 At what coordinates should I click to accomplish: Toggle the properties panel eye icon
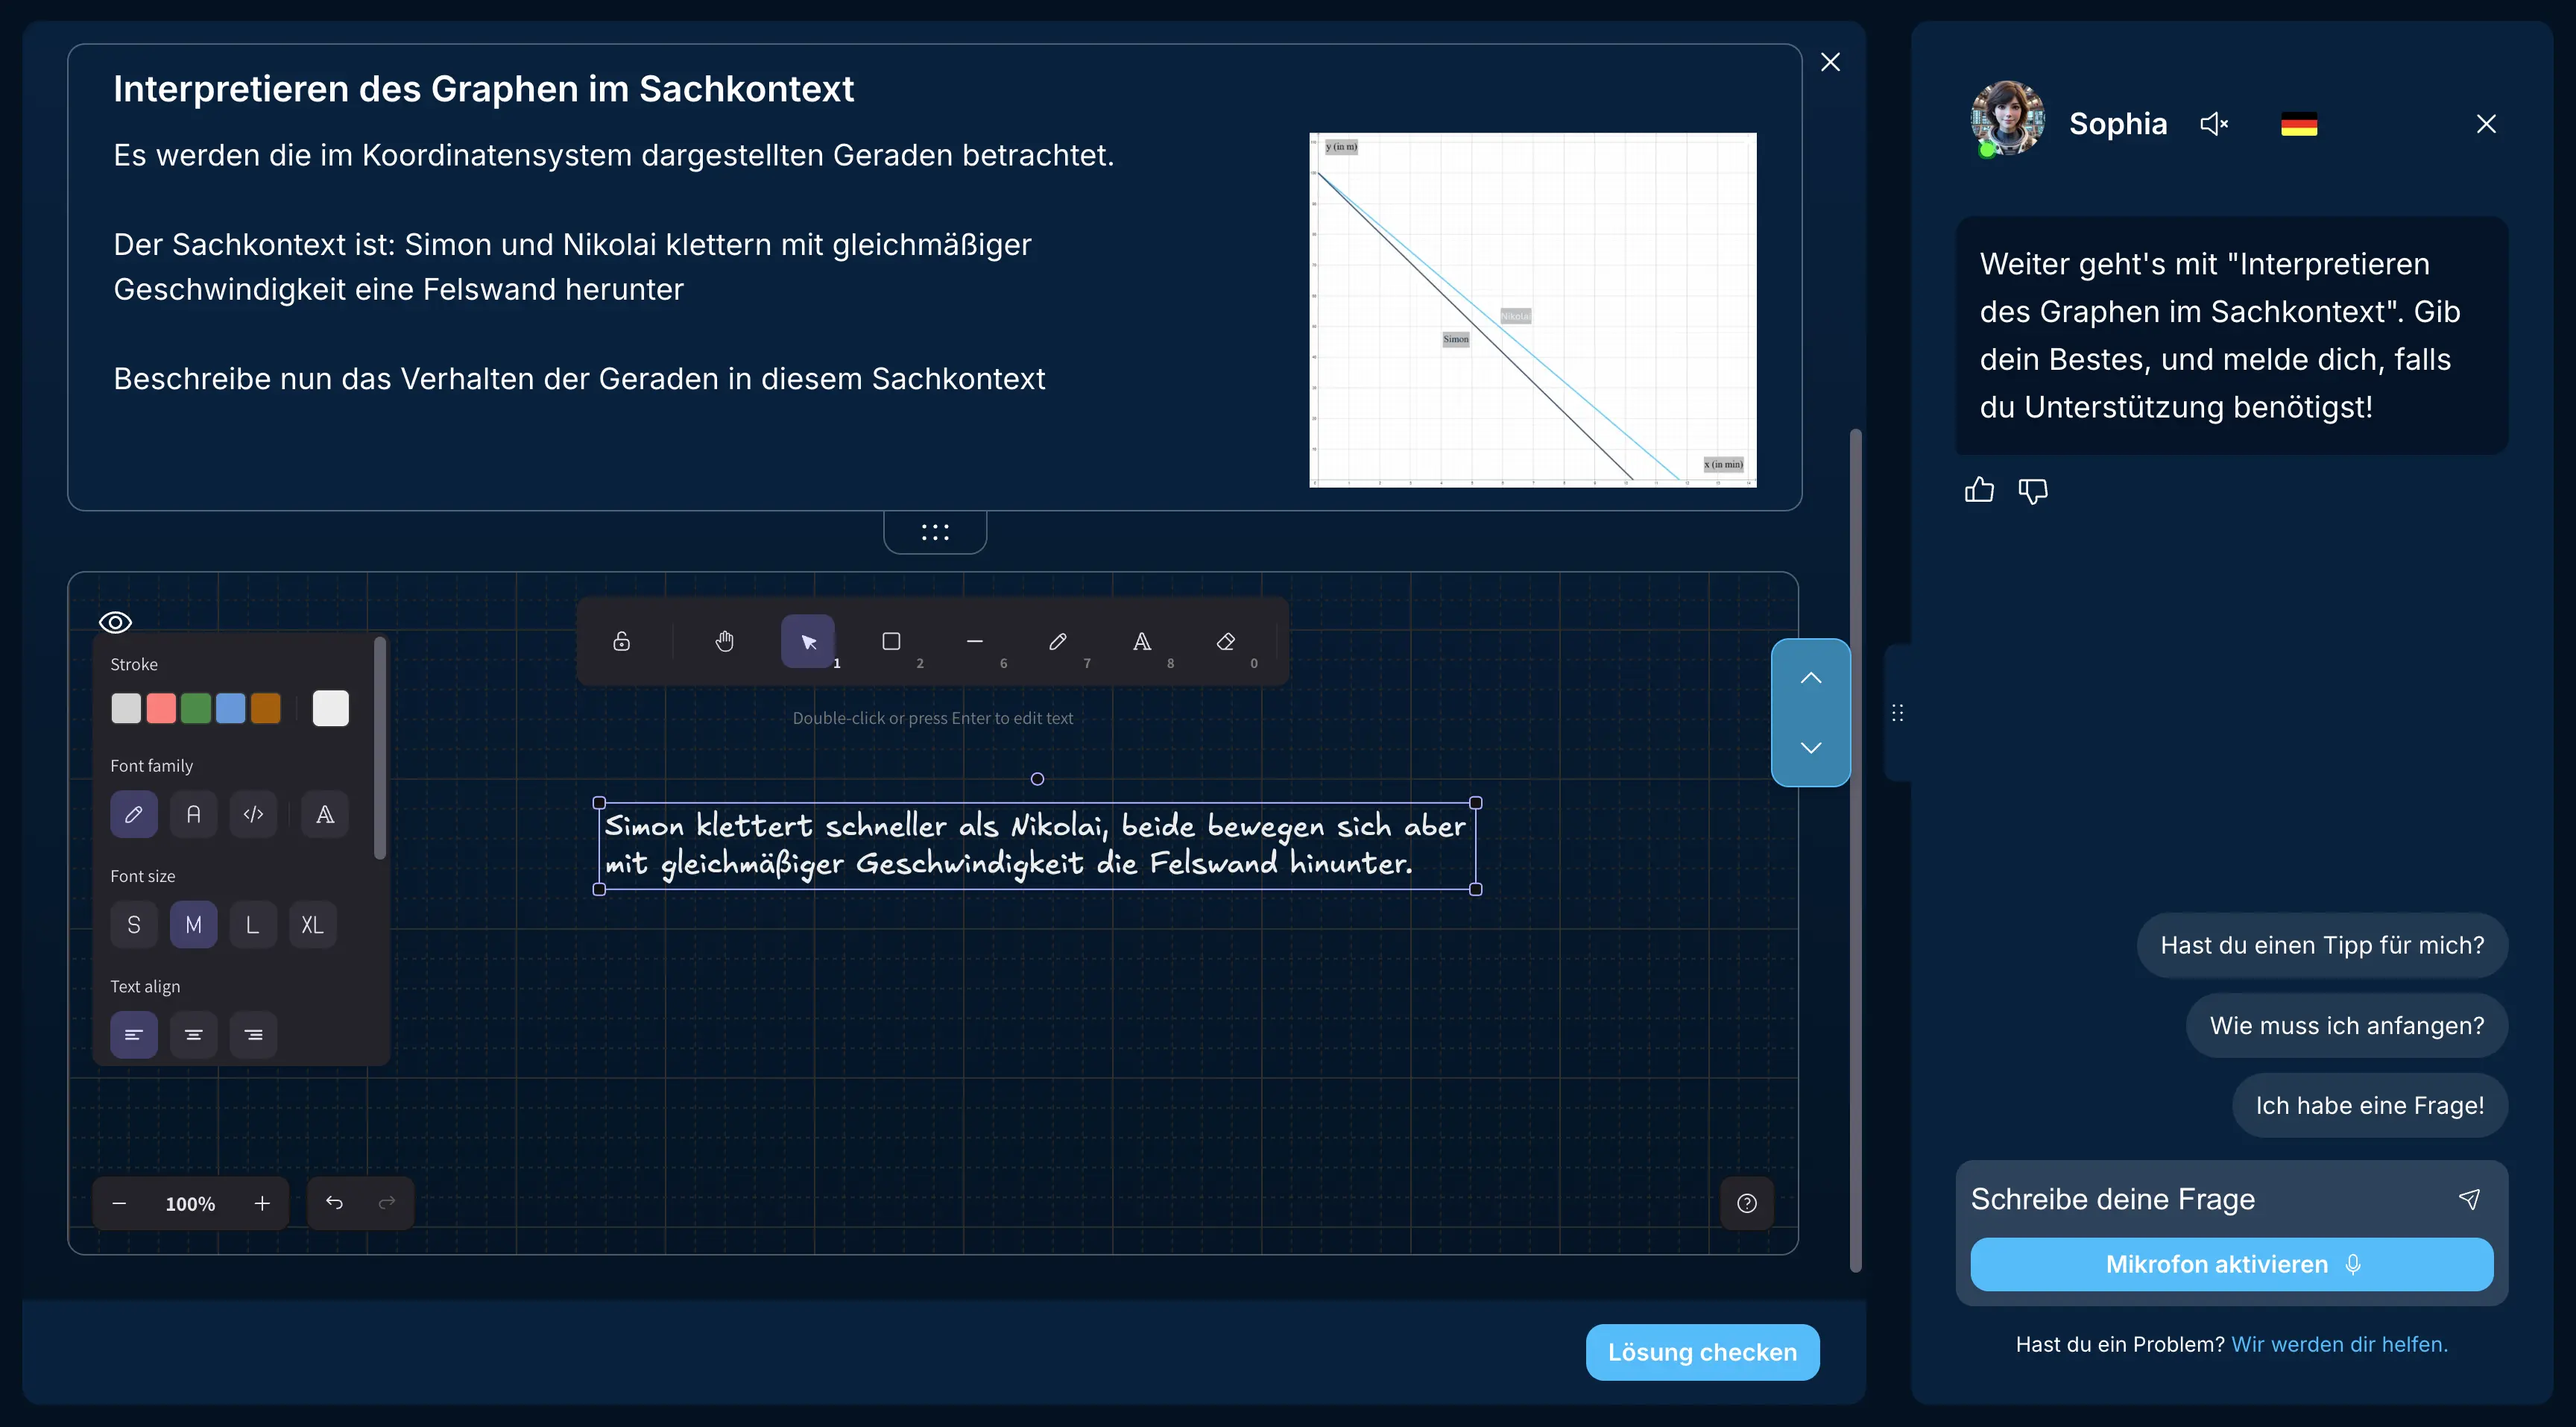tap(115, 622)
